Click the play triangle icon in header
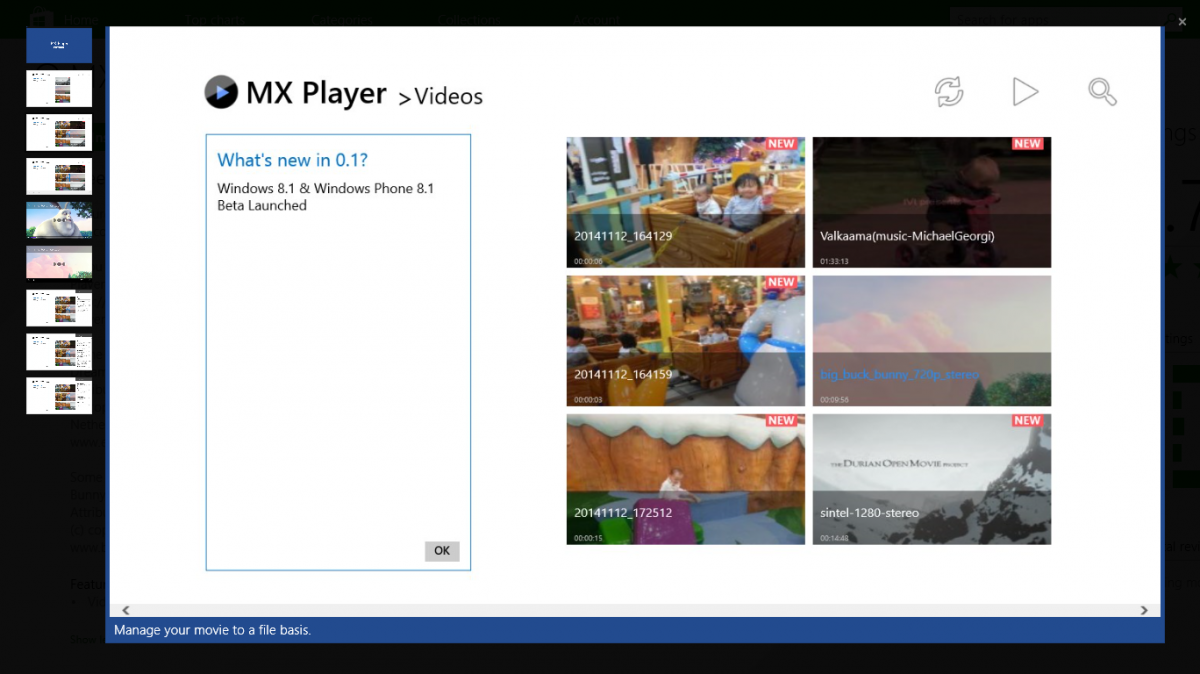This screenshot has width=1200, height=674. pos(1025,92)
